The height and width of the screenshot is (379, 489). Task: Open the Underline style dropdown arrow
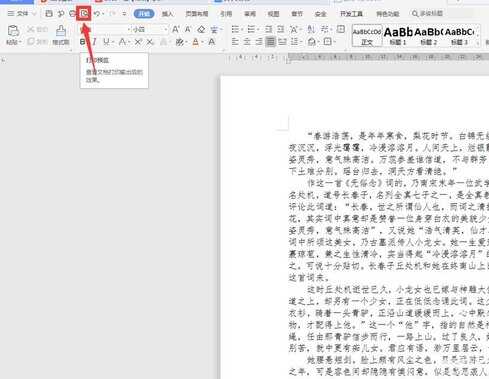(113, 42)
